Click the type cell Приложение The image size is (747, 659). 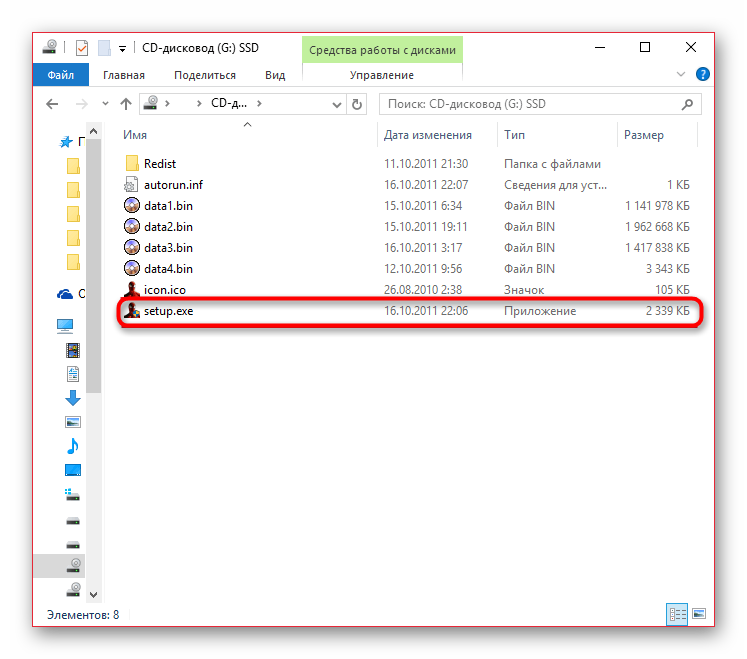(540, 311)
